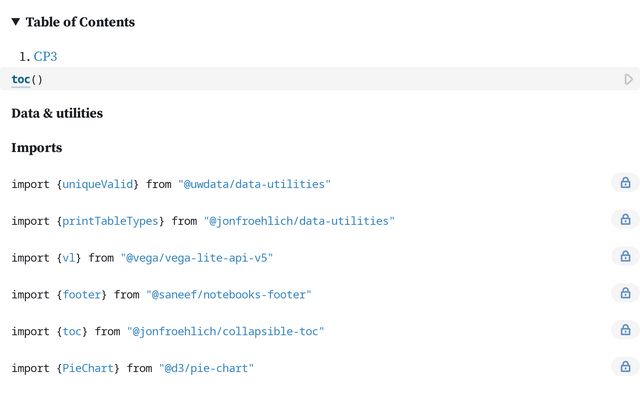Click the run cell play icon
Screen dimensions: 640x400
(629, 79)
